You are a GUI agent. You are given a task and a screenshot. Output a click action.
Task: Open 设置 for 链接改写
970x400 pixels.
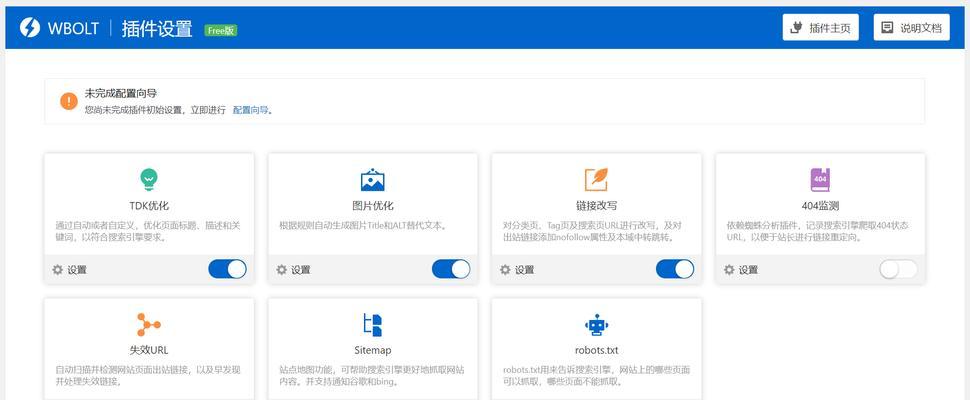pos(517,270)
